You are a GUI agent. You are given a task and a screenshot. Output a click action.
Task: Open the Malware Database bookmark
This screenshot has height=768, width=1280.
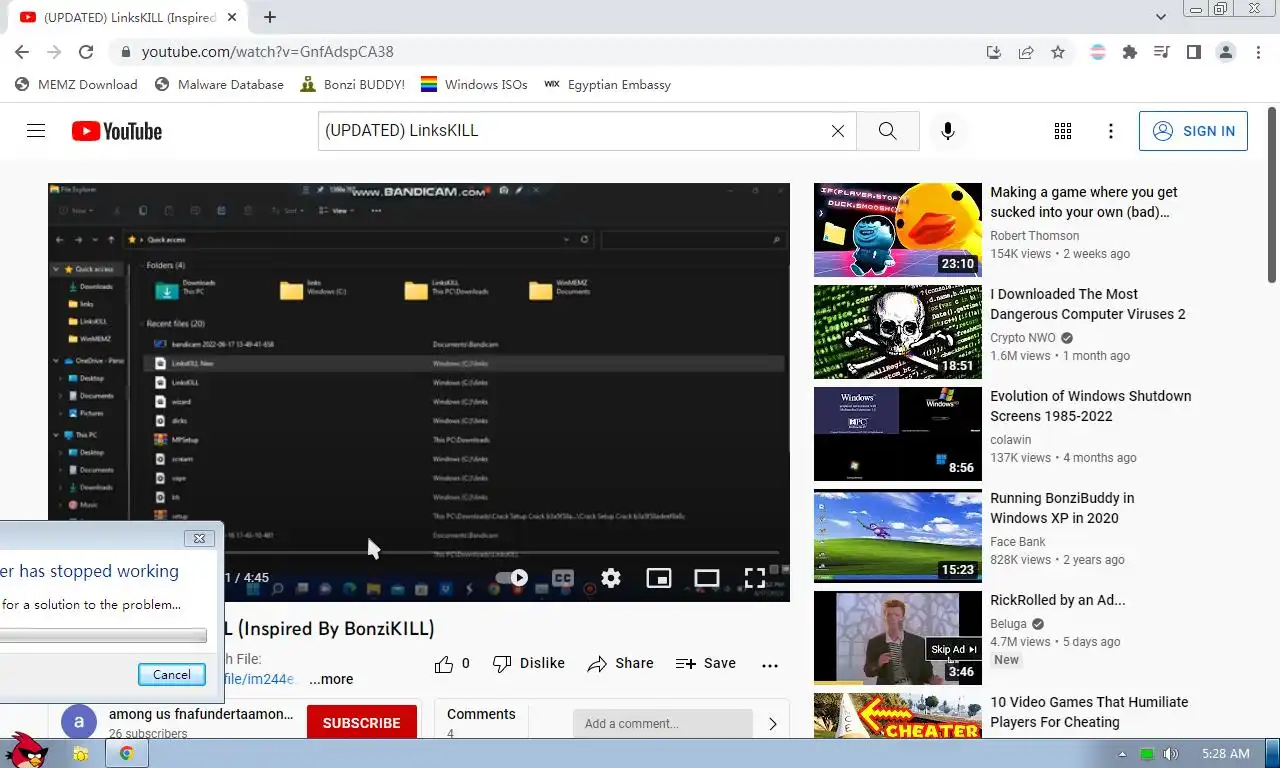tap(219, 85)
